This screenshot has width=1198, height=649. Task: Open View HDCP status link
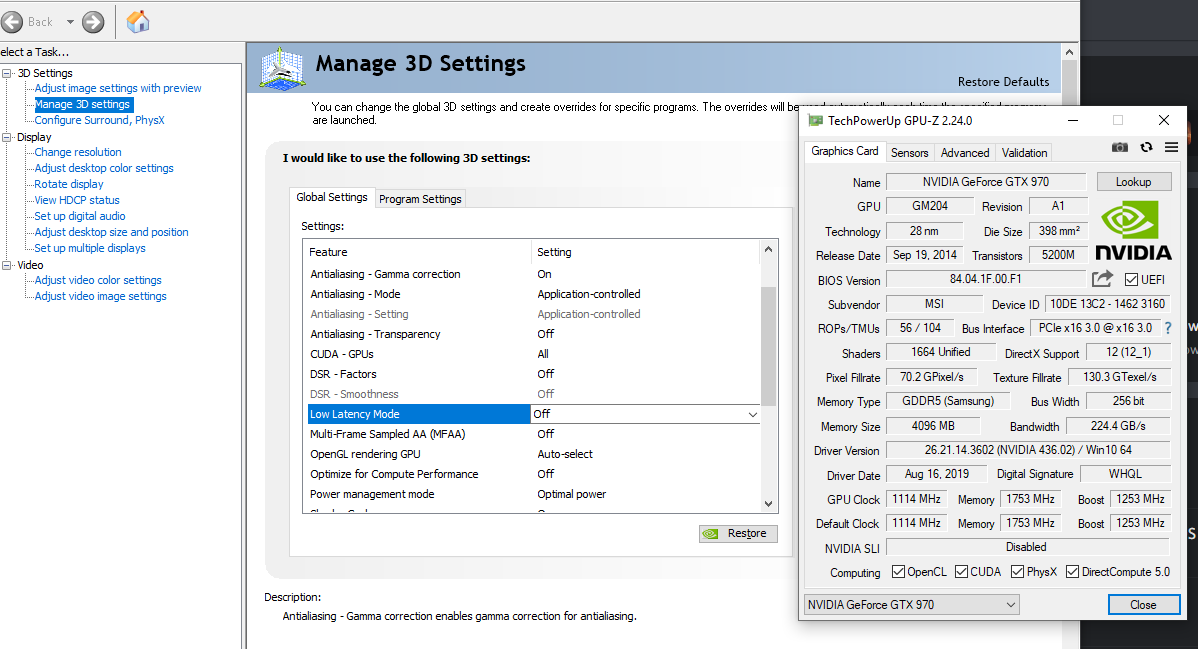coord(77,201)
